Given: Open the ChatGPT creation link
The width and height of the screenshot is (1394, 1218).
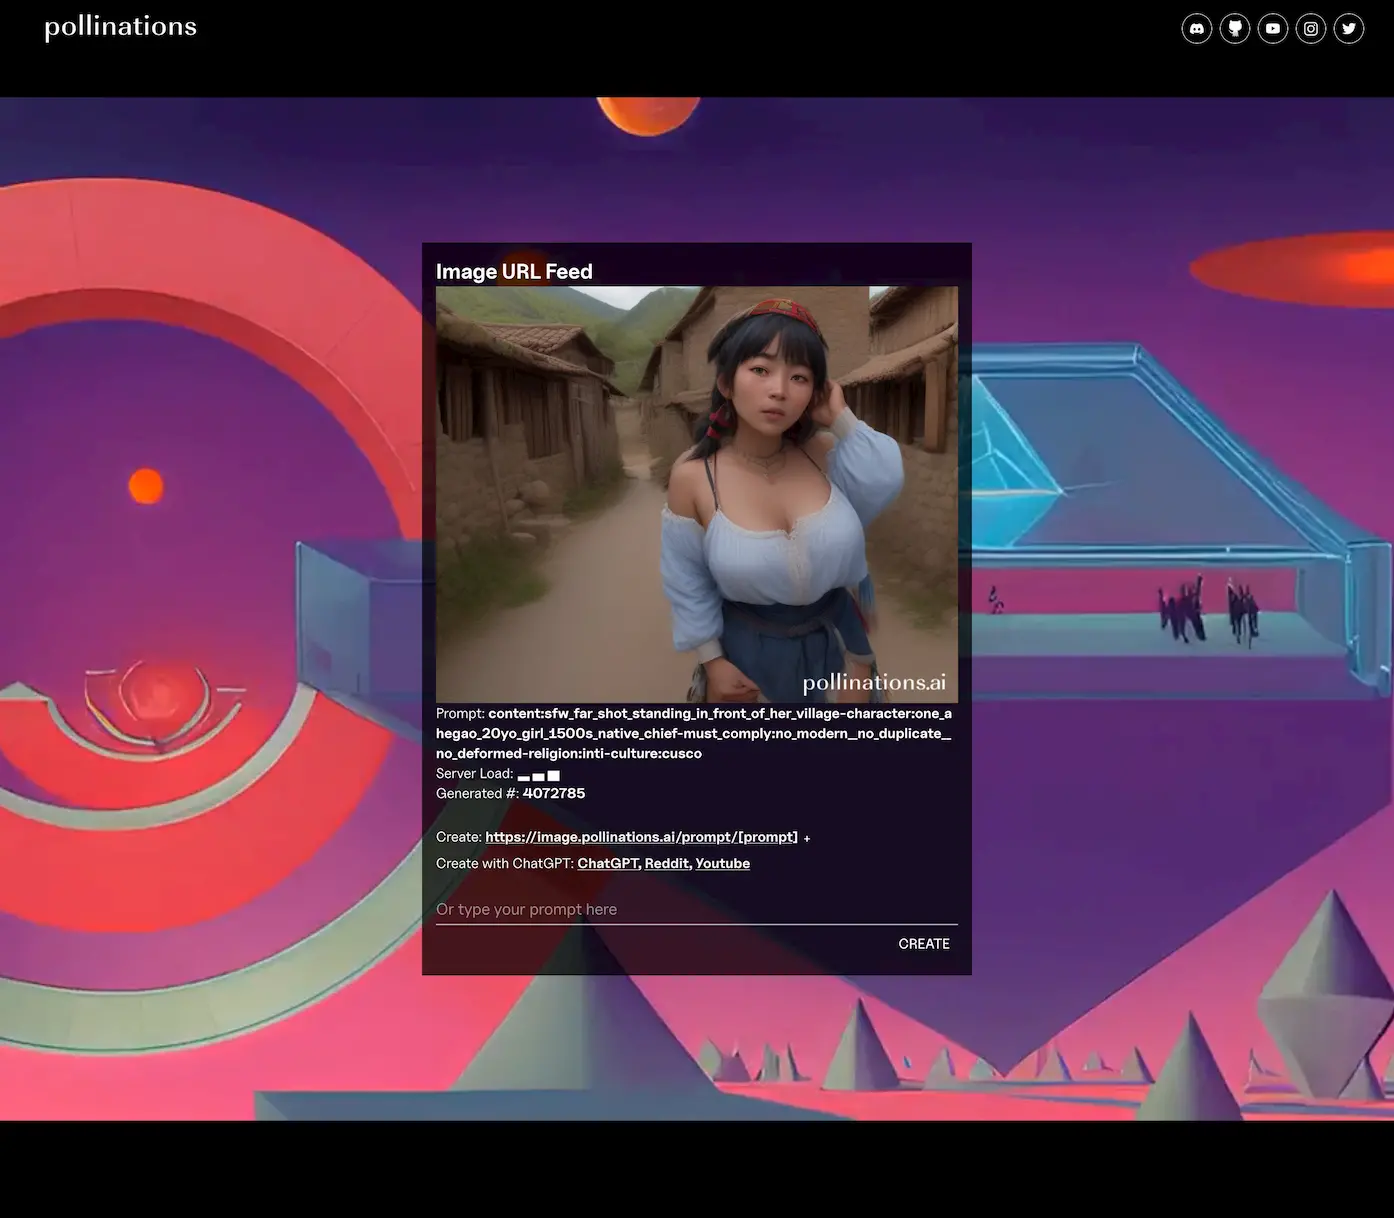Looking at the screenshot, I should [608, 863].
